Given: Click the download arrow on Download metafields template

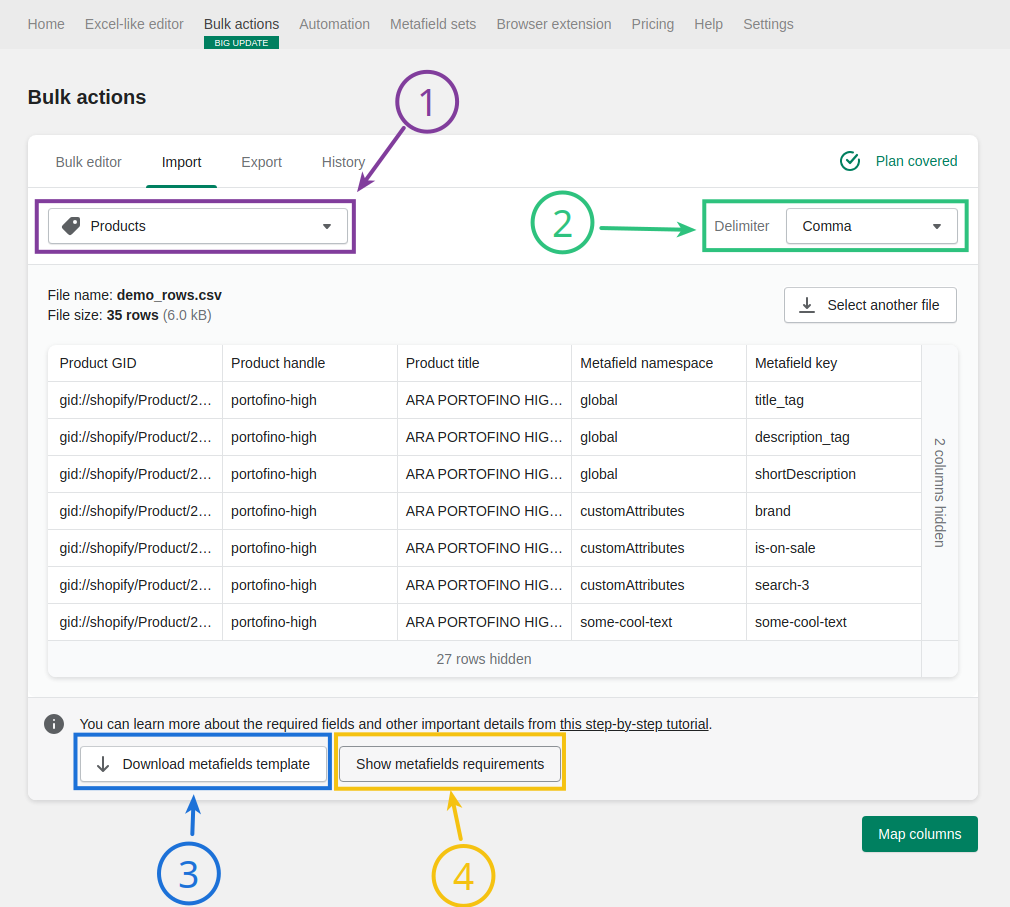Looking at the screenshot, I should coord(101,763).
